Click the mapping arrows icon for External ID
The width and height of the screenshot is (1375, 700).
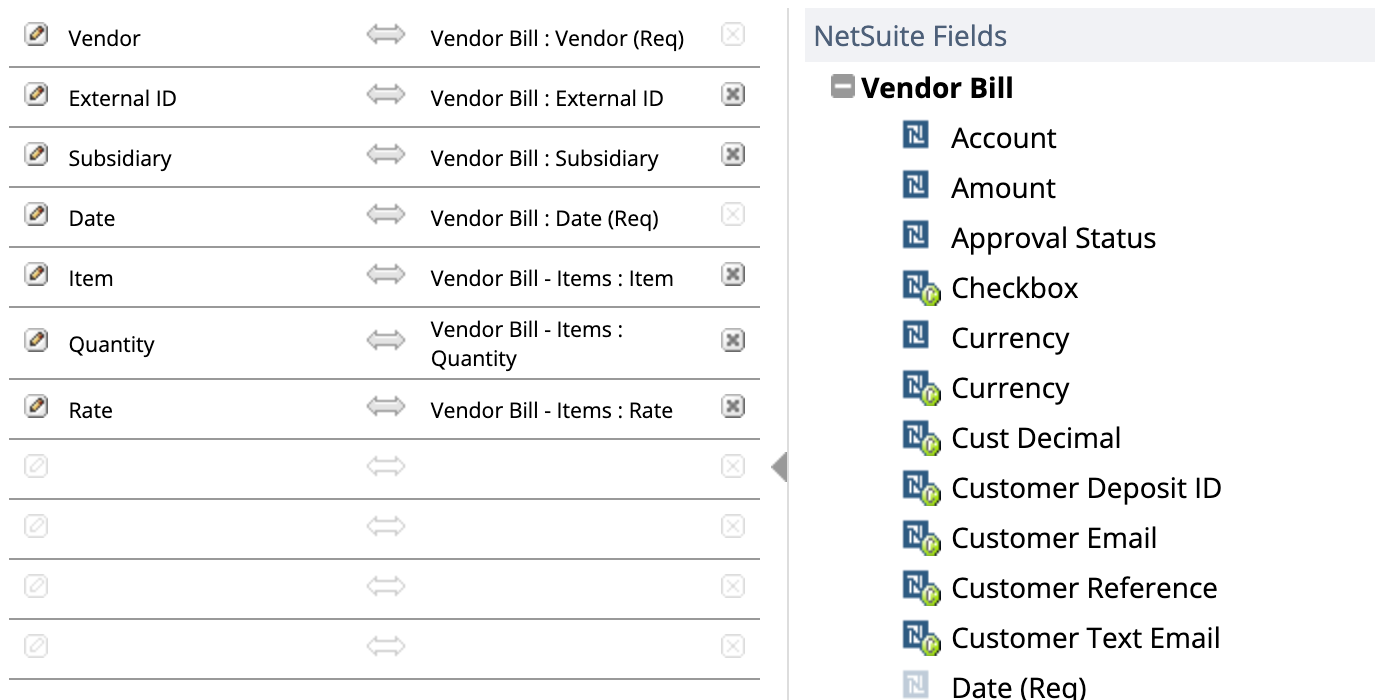point(385,95)
